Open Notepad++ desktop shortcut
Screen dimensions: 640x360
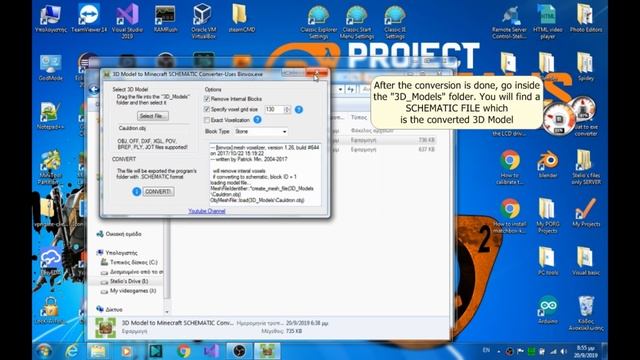click(50, 116)
